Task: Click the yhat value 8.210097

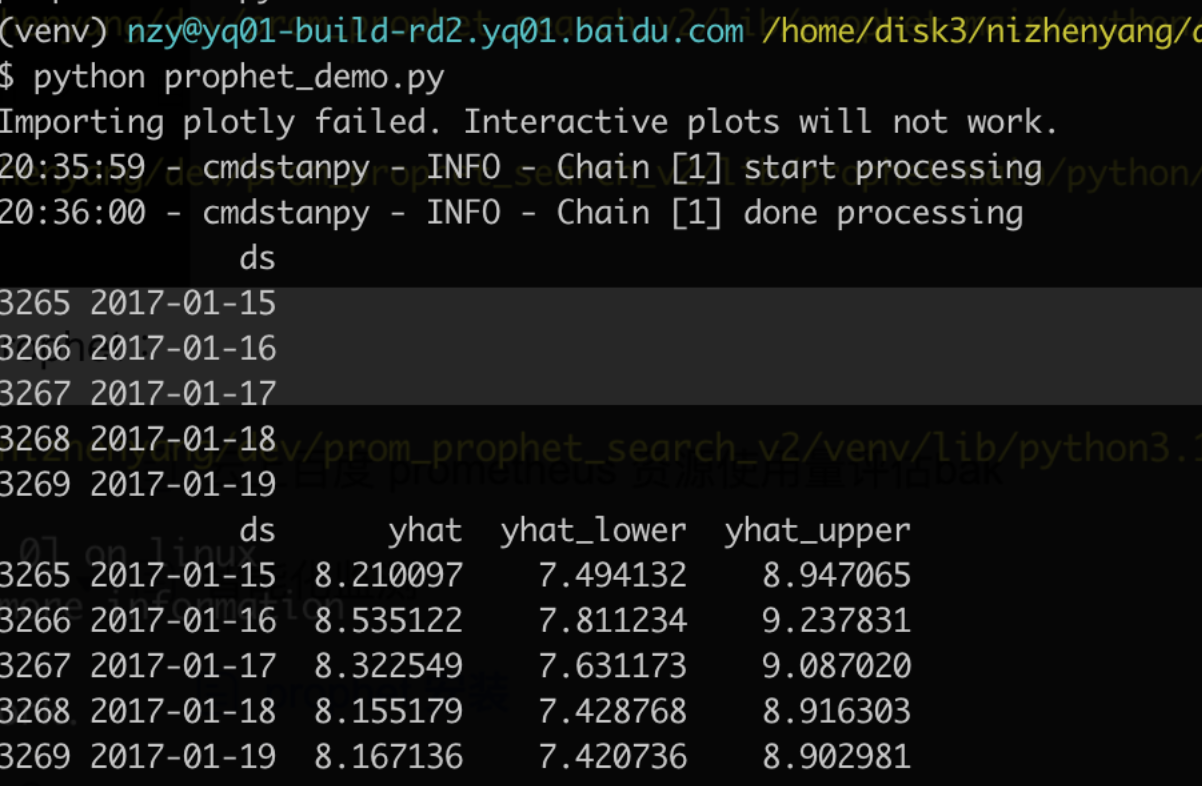Action: (388, 575)
